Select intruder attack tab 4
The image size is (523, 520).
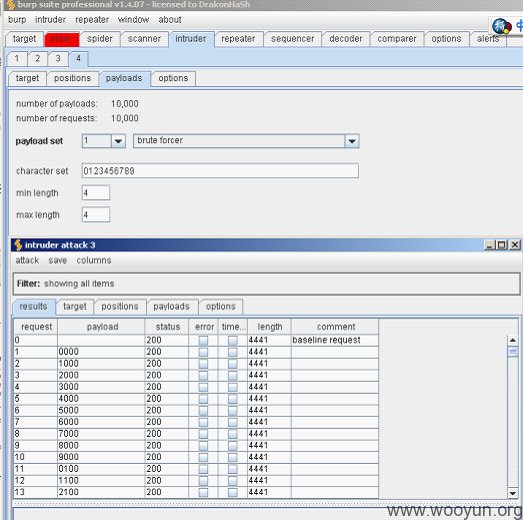click(78, 59)
